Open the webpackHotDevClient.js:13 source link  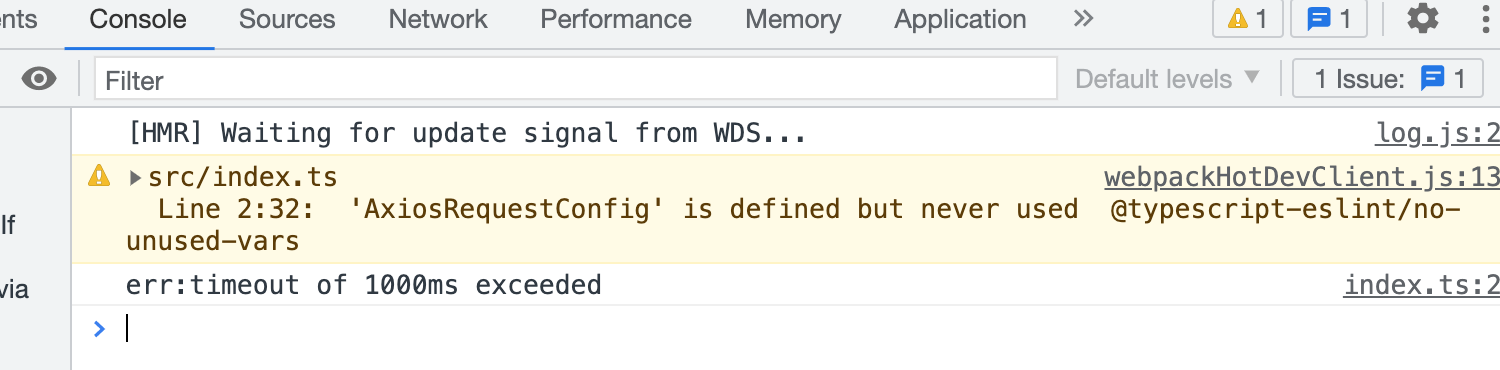[1302, 177]
